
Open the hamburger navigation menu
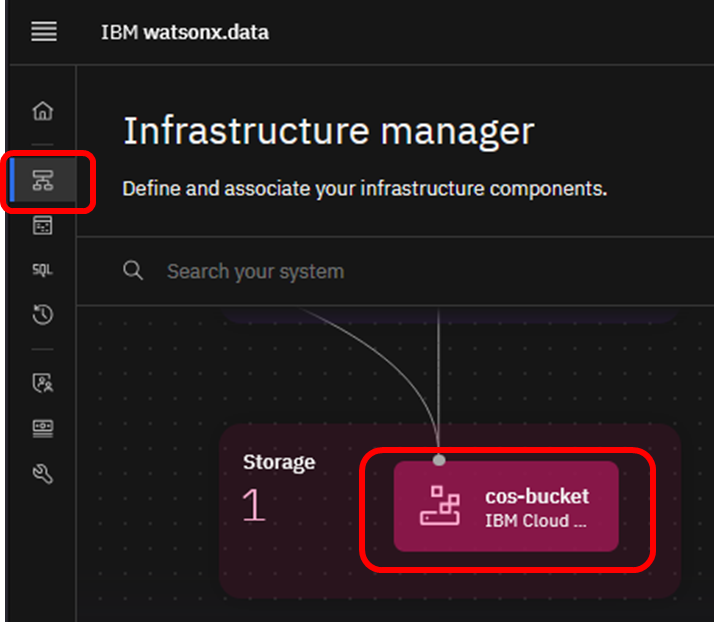pyautogui.click(x=44, y=32)
